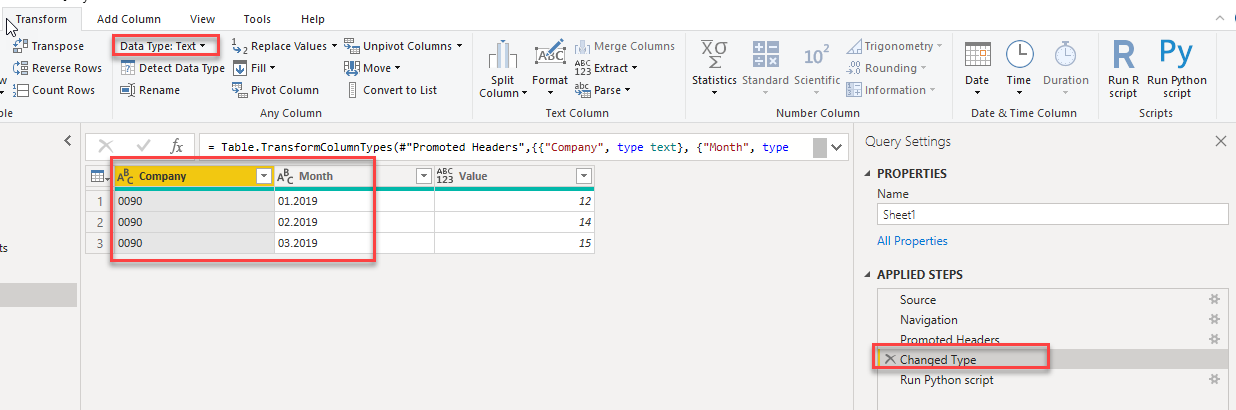The width and height of the screenshot is (1236, 410).
Task: Open the Fill dropdown
Action: [x=254, y=68]
